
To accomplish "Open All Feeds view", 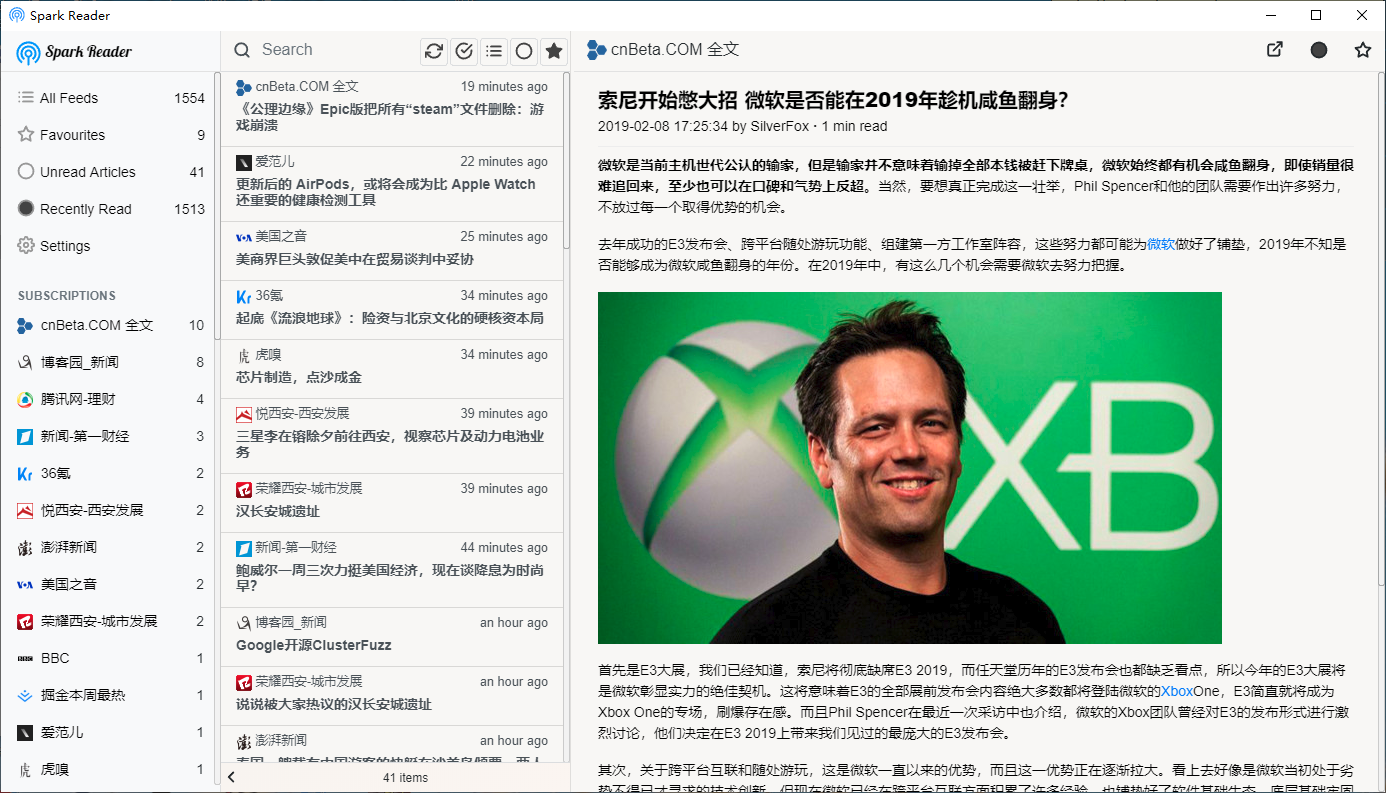I will (x=110, y=98).
